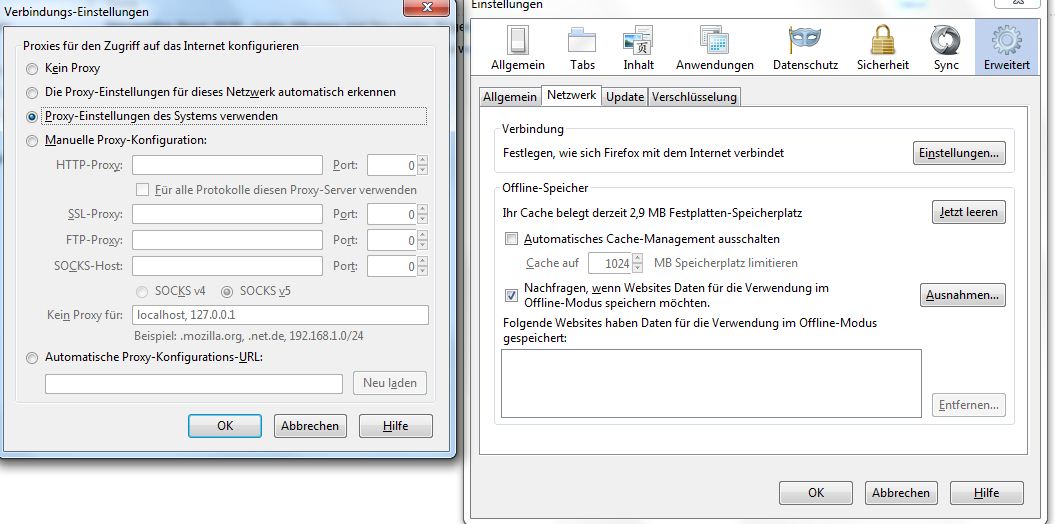Viewport: 1055px width, 524px height.
Task: Switch to the Update sub-tab
Action: pyautogui.click(x=625, y=97)
